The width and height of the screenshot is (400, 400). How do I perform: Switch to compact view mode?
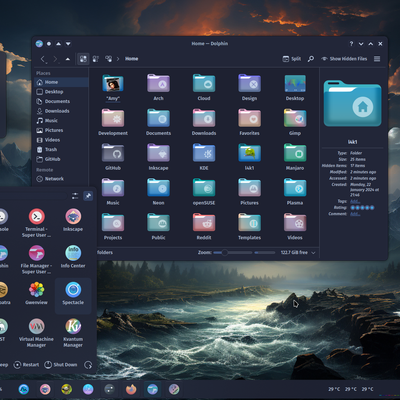point(96,59)
